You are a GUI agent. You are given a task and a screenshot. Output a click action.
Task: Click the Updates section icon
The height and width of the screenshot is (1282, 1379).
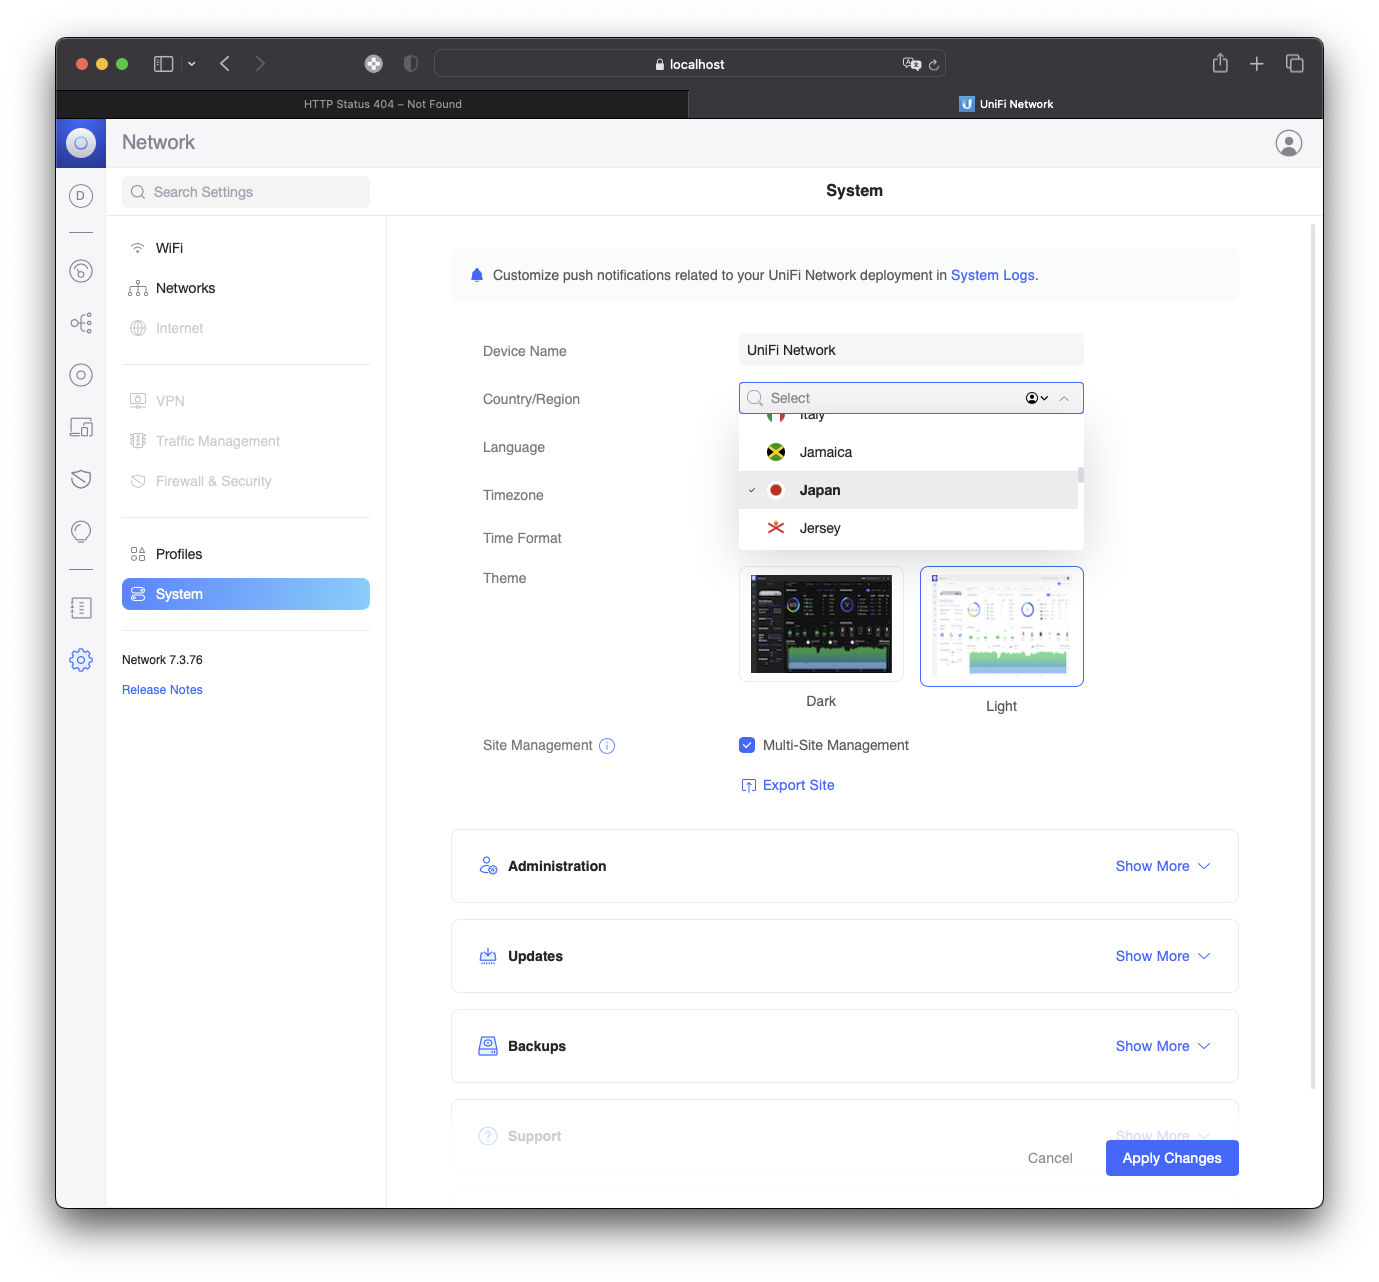488,956
